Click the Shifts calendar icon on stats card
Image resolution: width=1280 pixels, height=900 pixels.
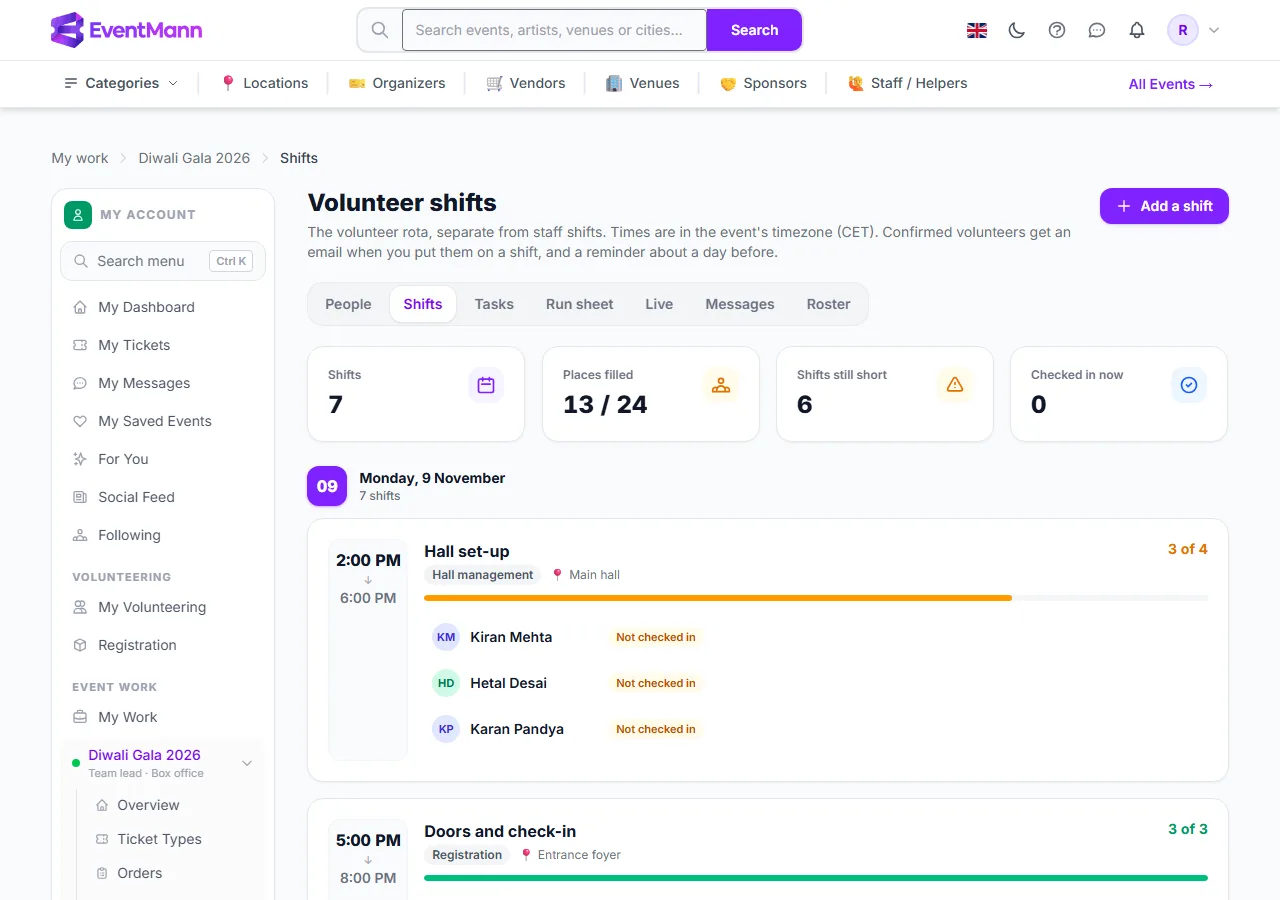pos(486,385)
